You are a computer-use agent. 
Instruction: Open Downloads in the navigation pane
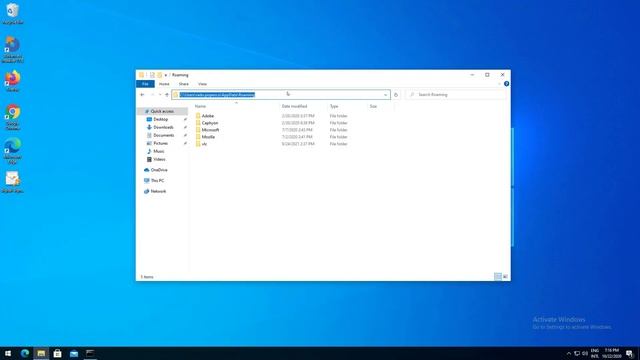(163, 127)
